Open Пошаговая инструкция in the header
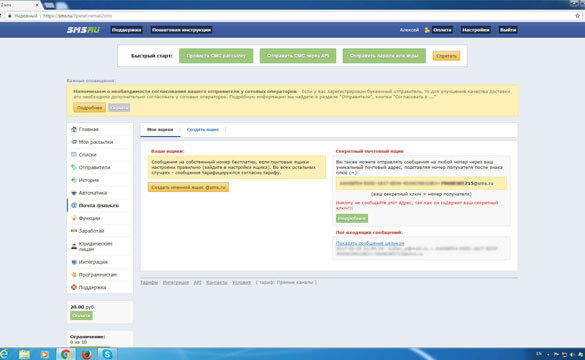 pyautogui.click(x=181, y=30)
